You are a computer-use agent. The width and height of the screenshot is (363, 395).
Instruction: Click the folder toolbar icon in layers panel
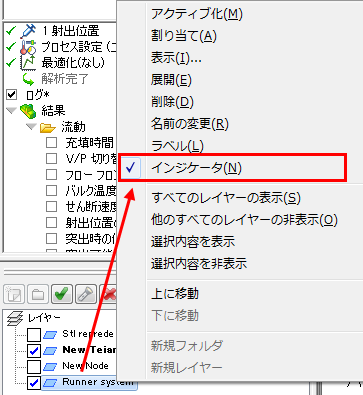pyautogui.click(x=38, y=294)
